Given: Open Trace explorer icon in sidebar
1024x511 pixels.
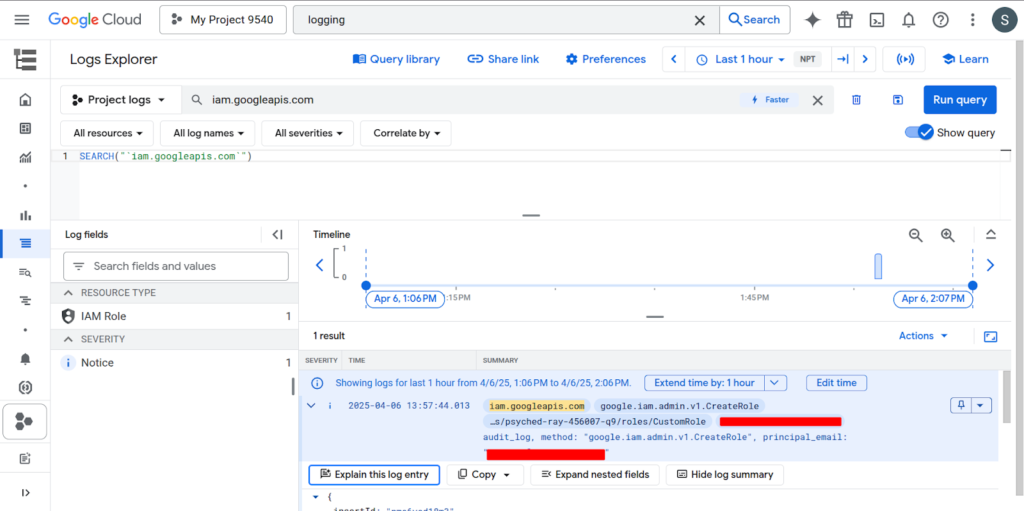Looking at the screenshot, I should [25, 301].
